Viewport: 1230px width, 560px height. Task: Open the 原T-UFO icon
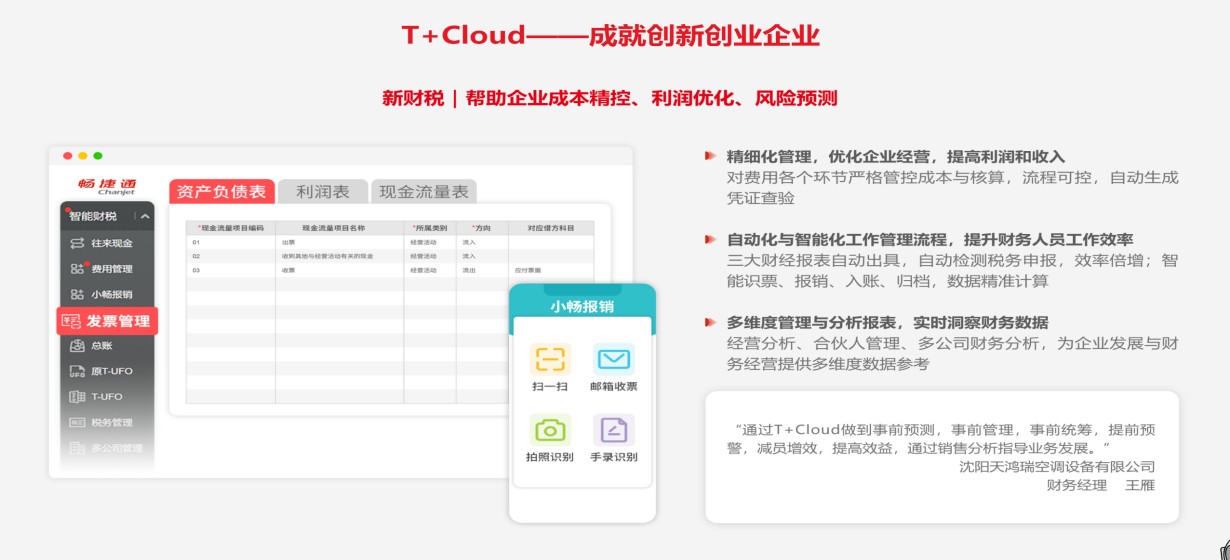[77, 371]
